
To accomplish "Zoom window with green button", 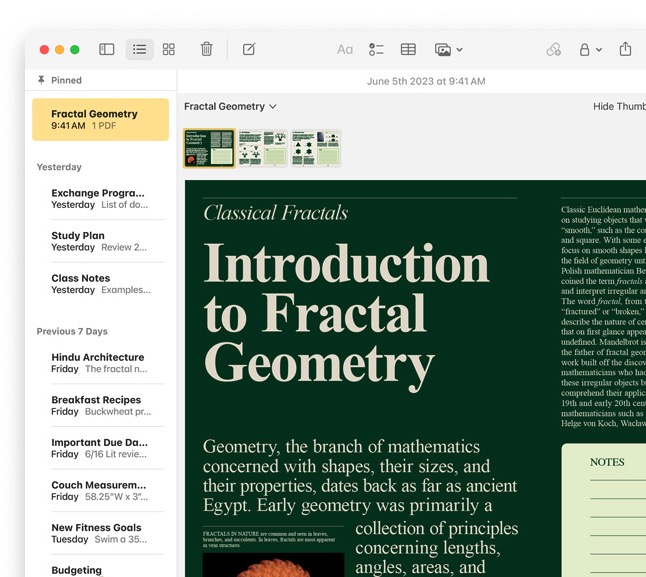I will point(75,49).
